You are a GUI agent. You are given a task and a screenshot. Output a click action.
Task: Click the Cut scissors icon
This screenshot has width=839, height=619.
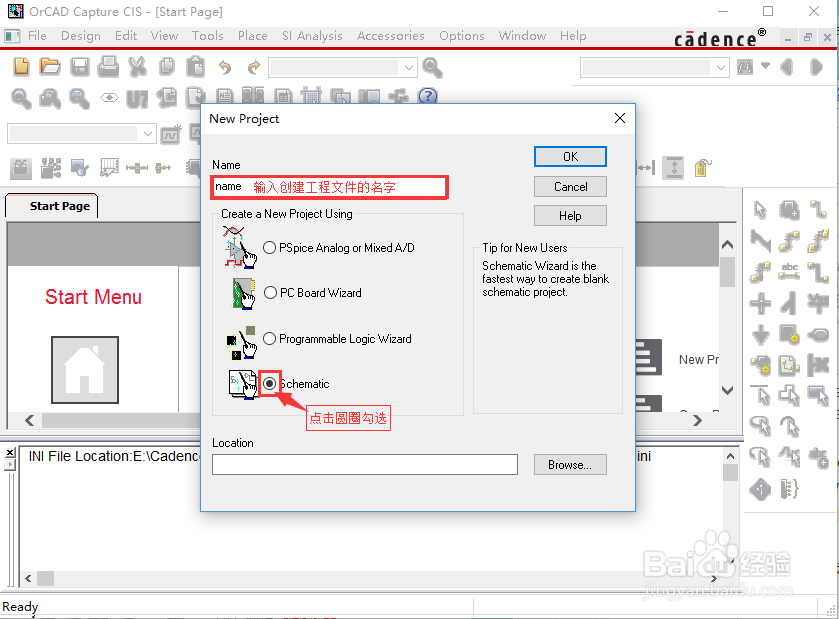[138, 67]
